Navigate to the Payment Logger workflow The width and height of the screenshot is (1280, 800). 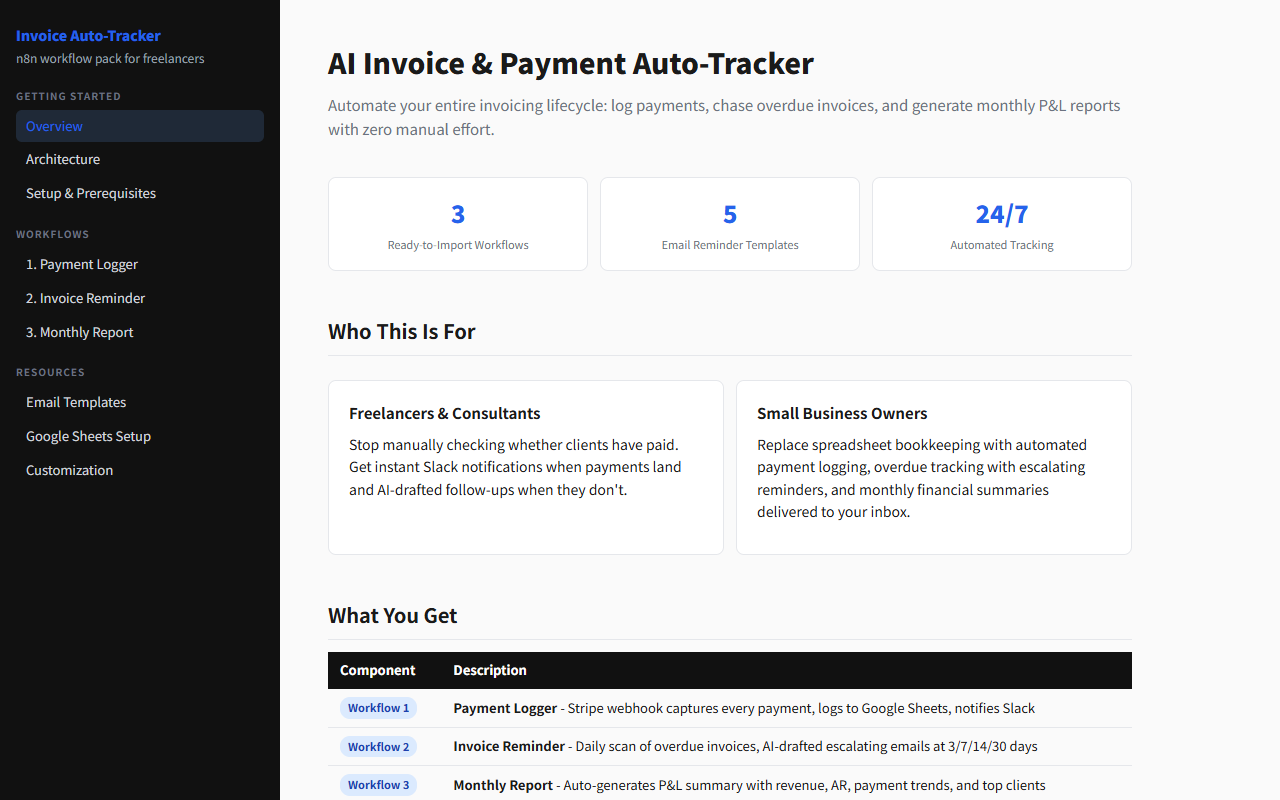82,264
